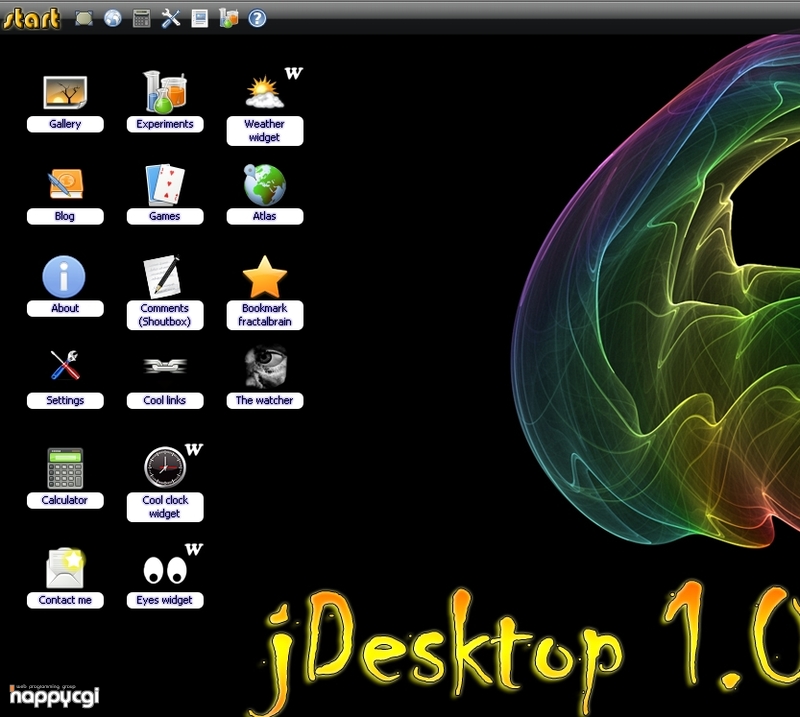Screen dimensions: 800x717
Task: Click the document page icon in top bar
Action: click(199, 19)
